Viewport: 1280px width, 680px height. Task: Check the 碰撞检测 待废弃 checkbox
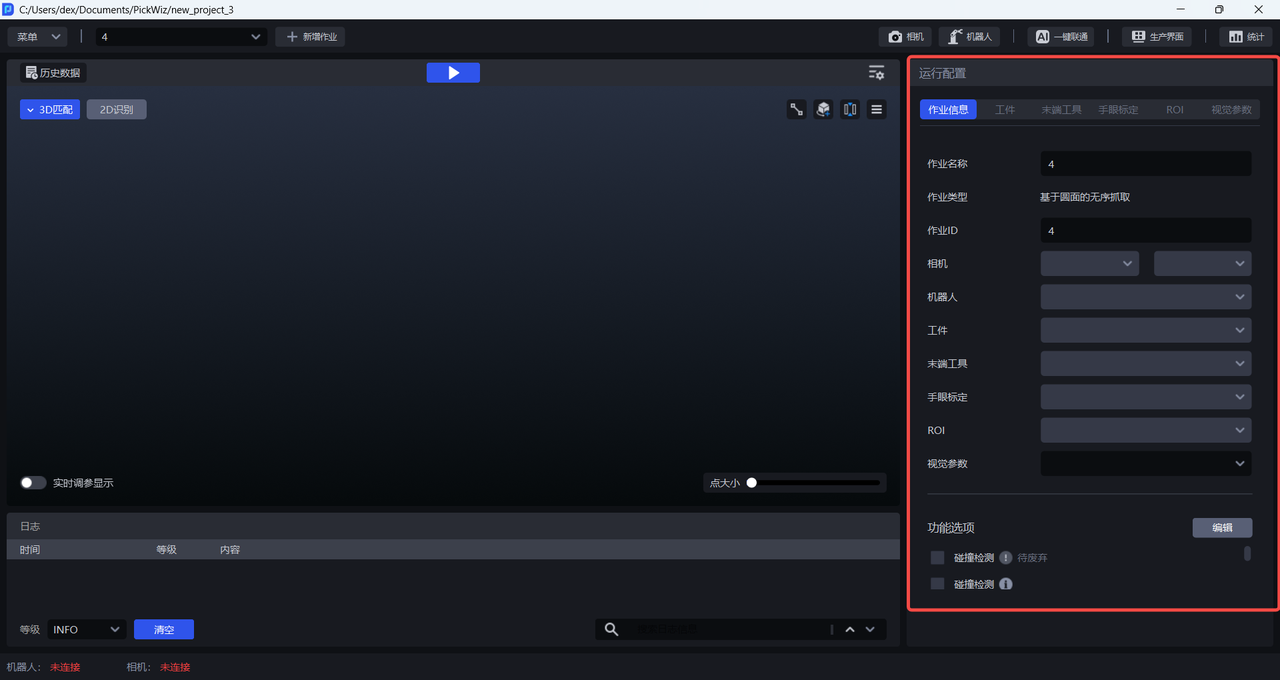pyautogui.click(x=937, y=558)
